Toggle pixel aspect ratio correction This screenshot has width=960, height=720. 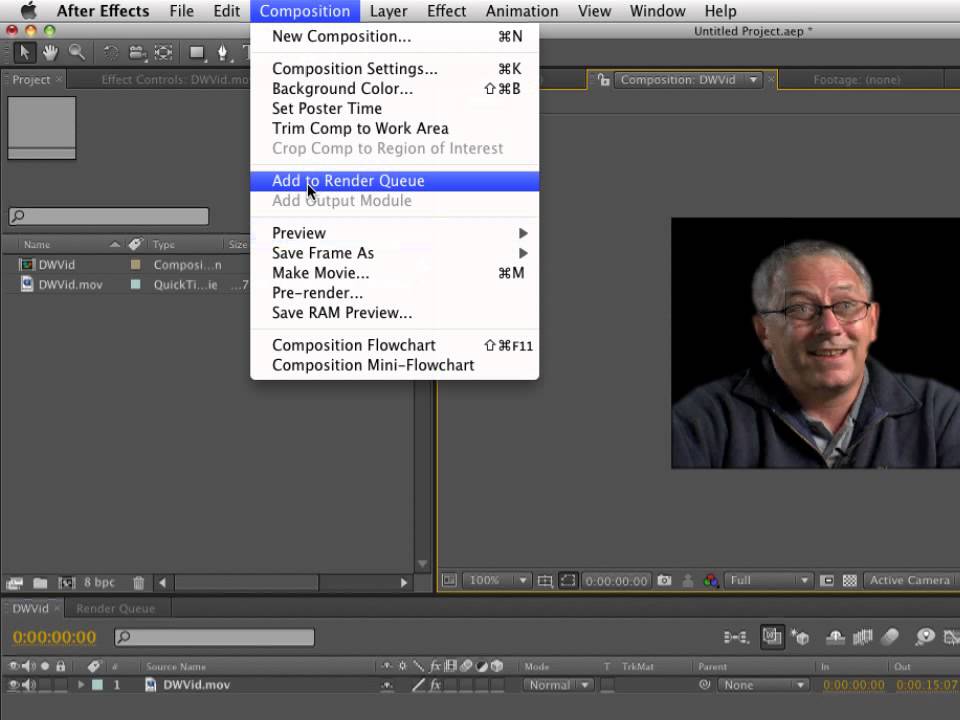click(827, 580)
